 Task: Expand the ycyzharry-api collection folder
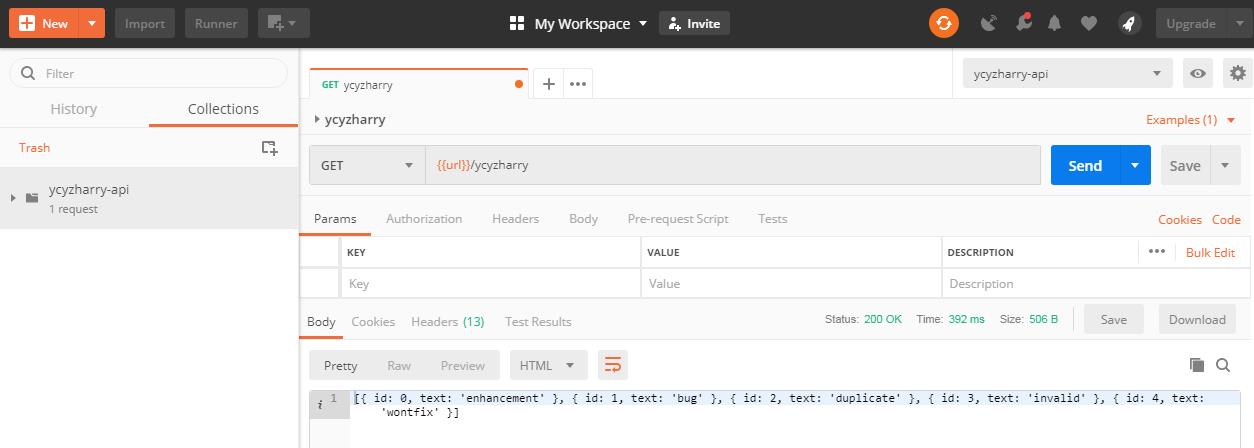(14, 198)
